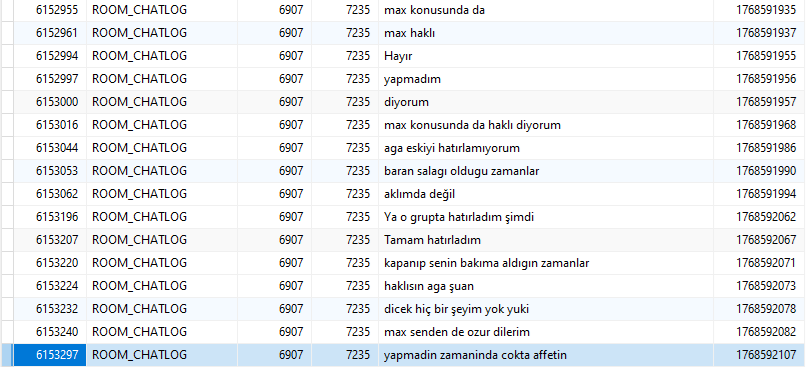Select timestamp cell 1768591935
This screenshot has height=367, width=810.
point(759,10)
